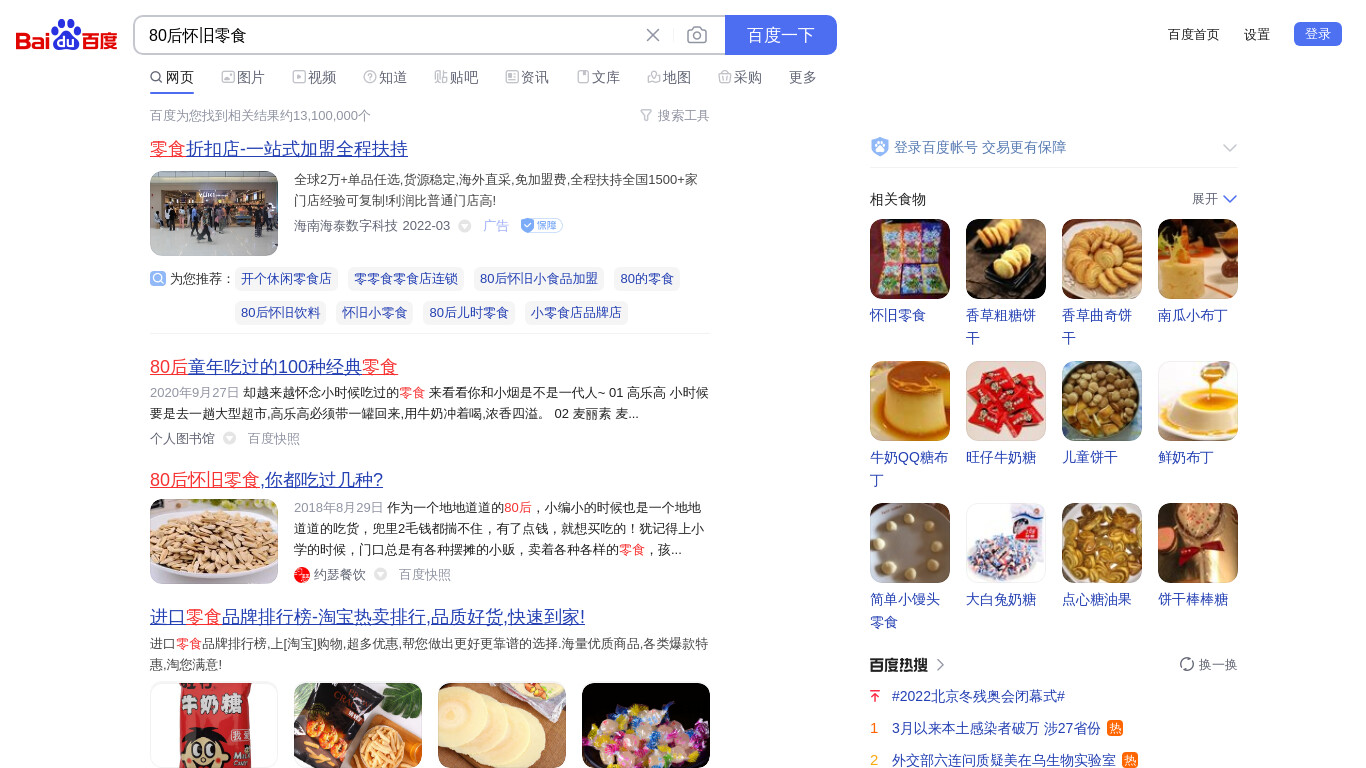Expand the 相关食物 section via 展开
Image resolution: width=1366 pixels, height=768 pixels.
click(x=1215, y=199)
